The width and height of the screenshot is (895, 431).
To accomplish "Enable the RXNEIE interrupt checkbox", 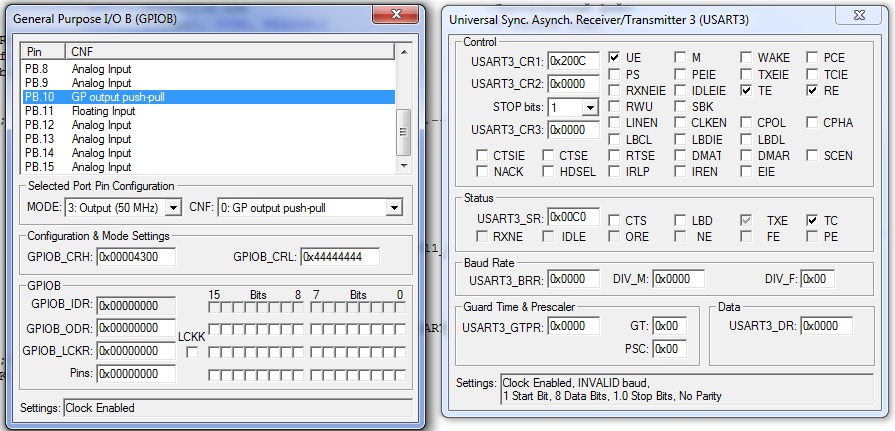I will click(614, 90).
